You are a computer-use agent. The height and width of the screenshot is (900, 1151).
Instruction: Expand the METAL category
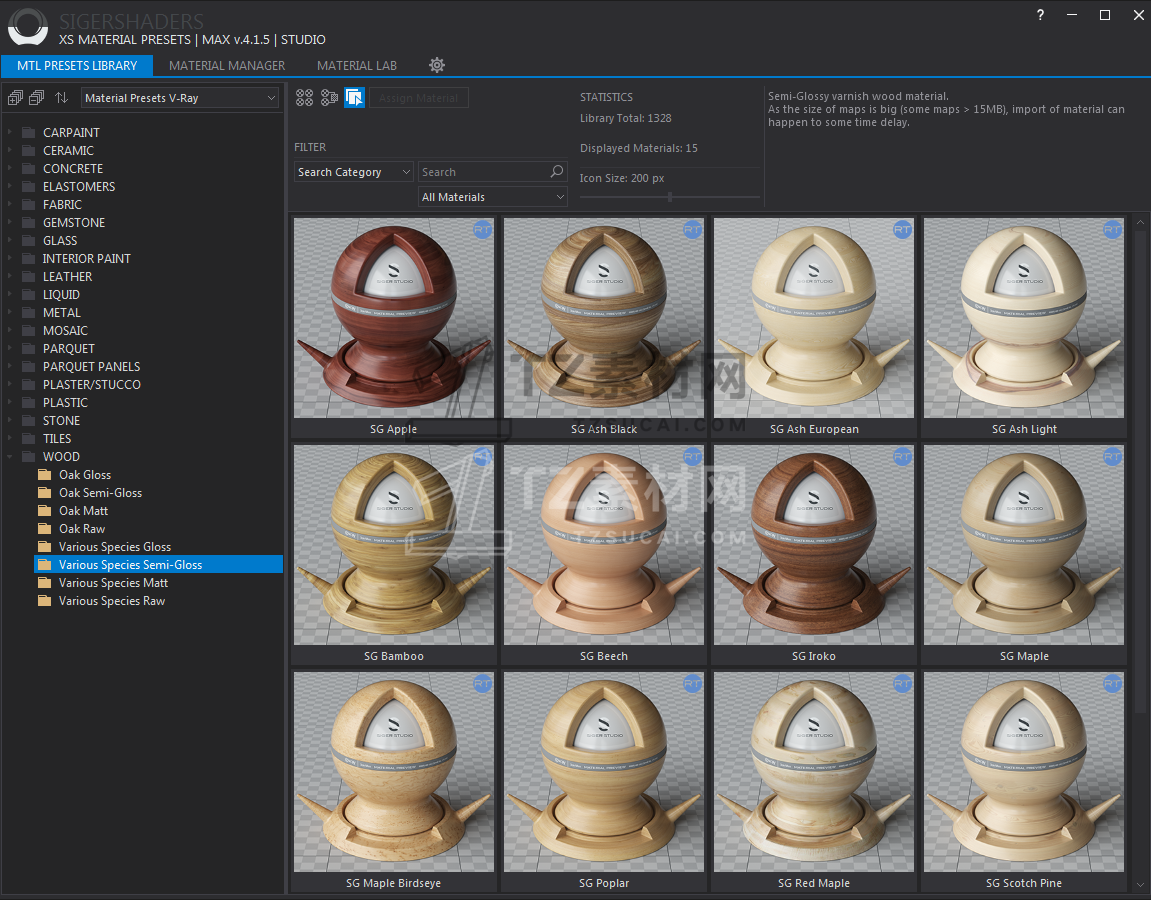[9, 313]
